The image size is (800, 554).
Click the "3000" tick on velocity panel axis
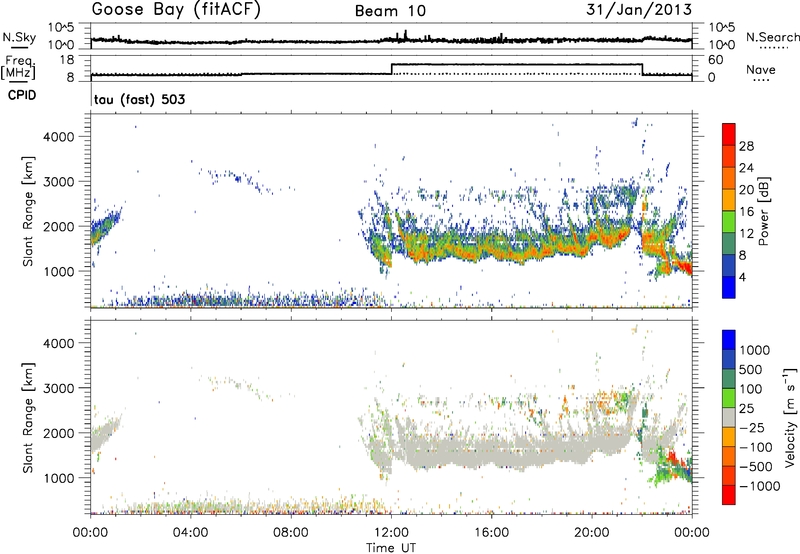(x=59, y=388)
